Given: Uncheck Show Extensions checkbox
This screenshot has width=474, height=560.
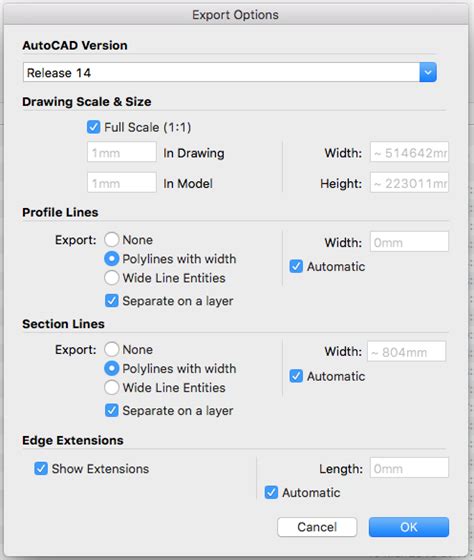Looking at the screenshot, I should [x=41, y=469].
